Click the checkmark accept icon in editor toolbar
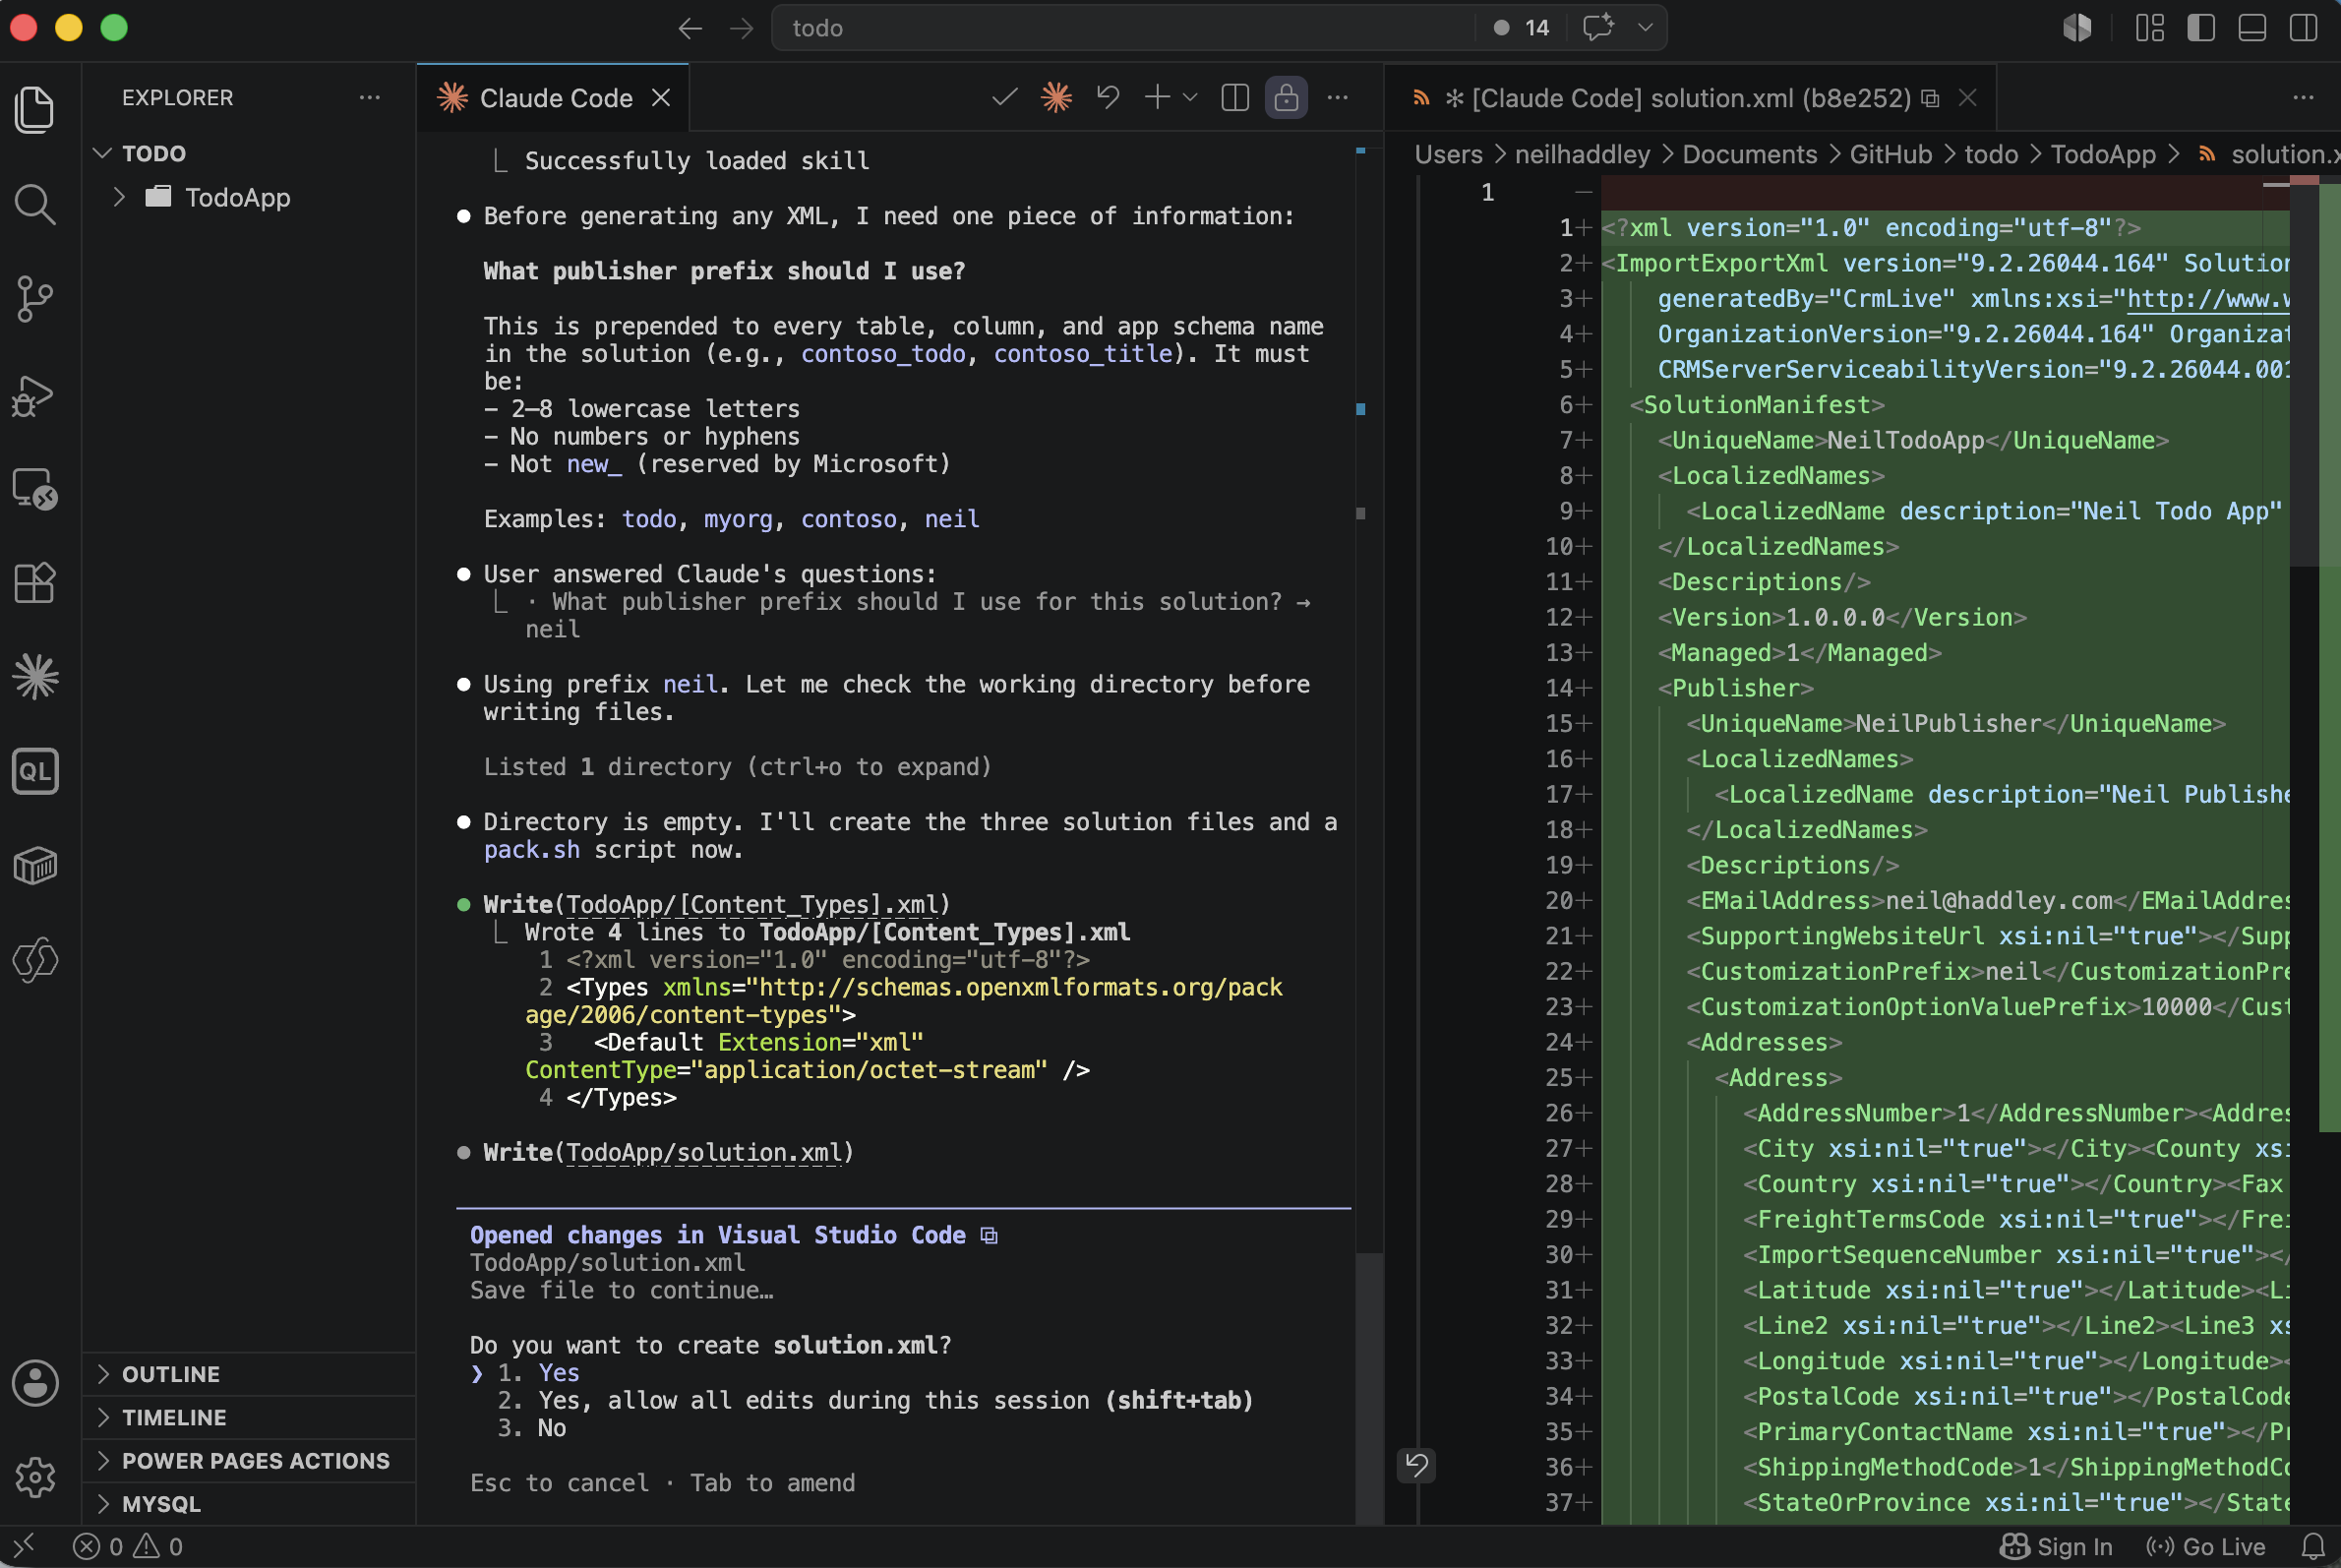The height and width of the screenshot is (1568, 2341). (1004, 97)
